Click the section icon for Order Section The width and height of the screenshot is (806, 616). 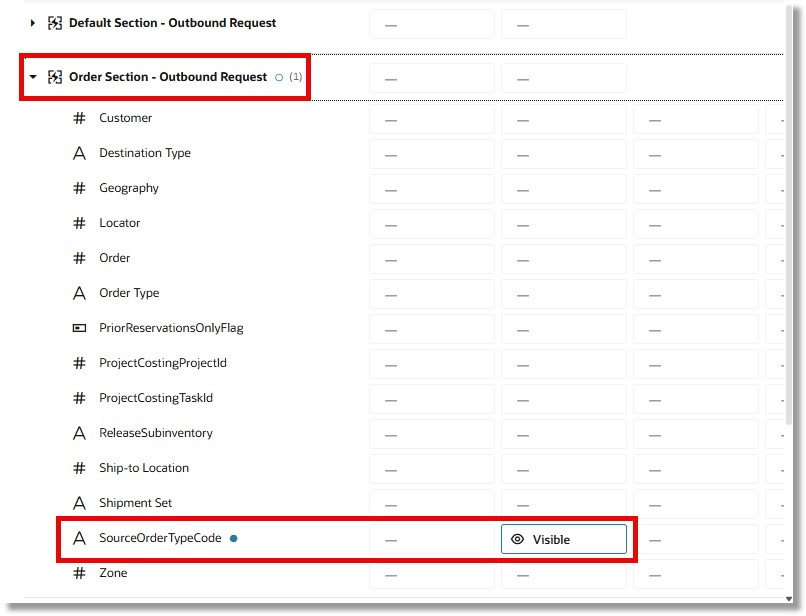[54, 77]
